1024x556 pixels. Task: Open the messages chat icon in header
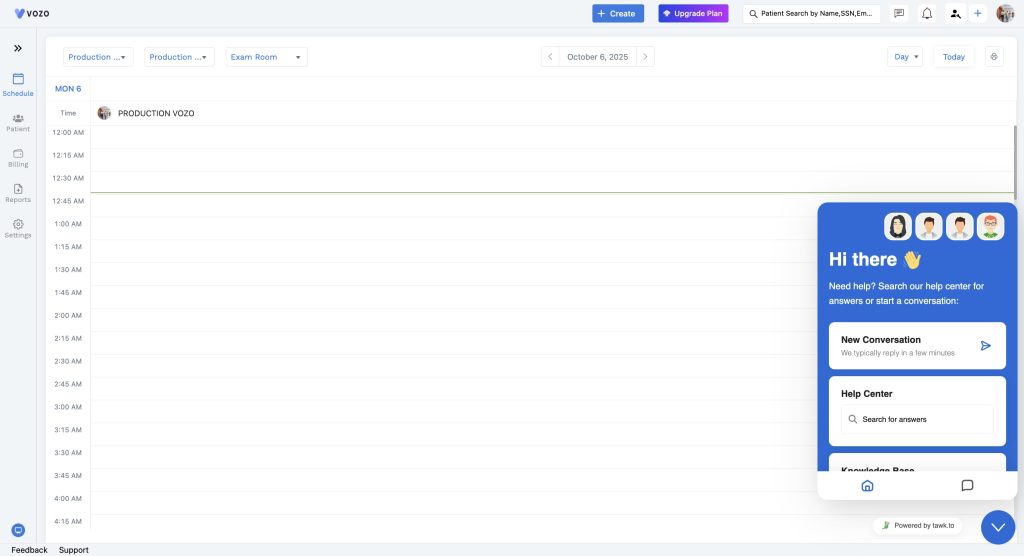899,13
